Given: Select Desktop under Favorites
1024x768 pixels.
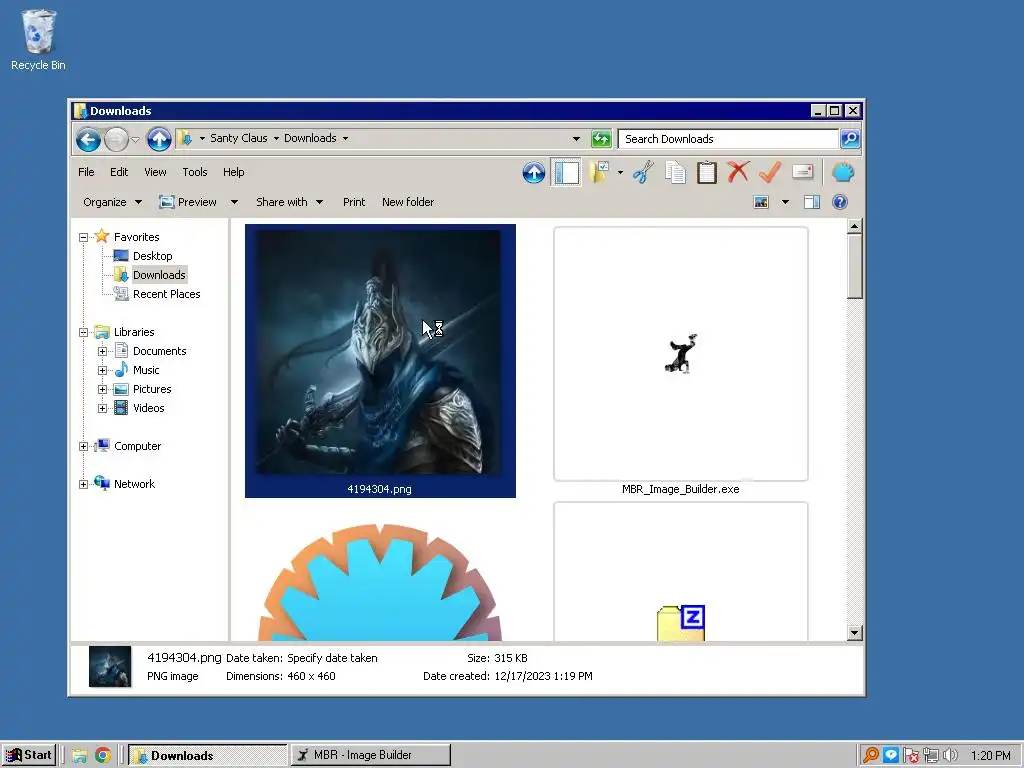Looking at the screenshot, I should coord(152,256).
